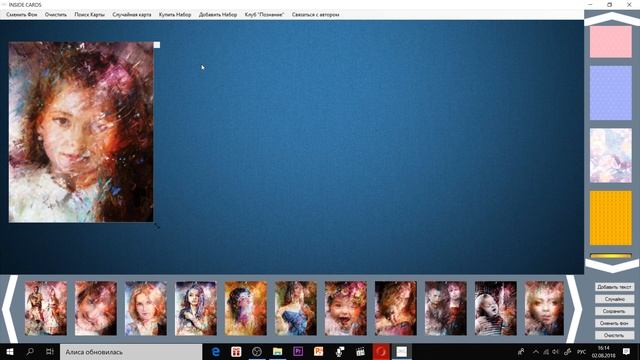Open File Explorer from taskbar
Image resolution: width=640 pixels, height=360 pixels.
(278, 352)
